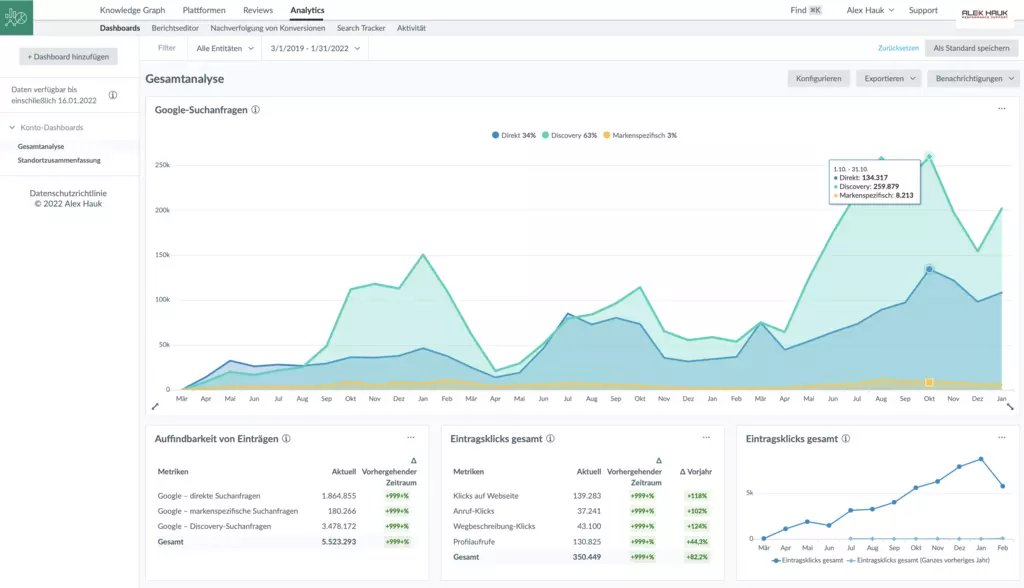Click info icon next to data availability notice

click(x=113, y=95)
